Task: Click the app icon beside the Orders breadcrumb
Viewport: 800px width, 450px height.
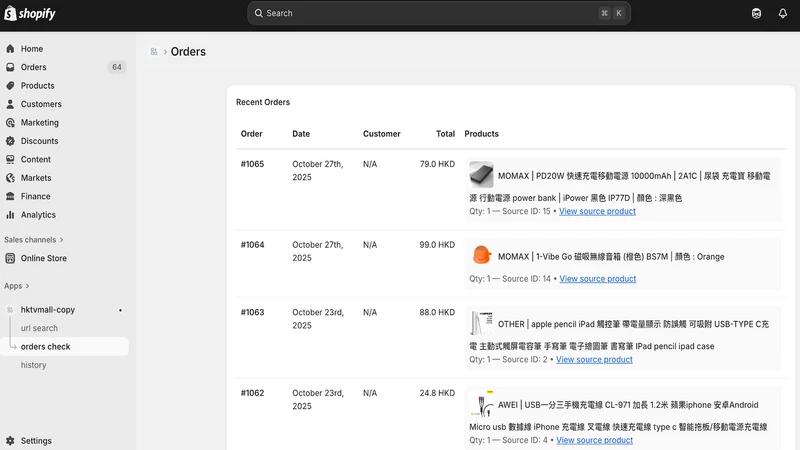Action: click(x=154, y=52)
